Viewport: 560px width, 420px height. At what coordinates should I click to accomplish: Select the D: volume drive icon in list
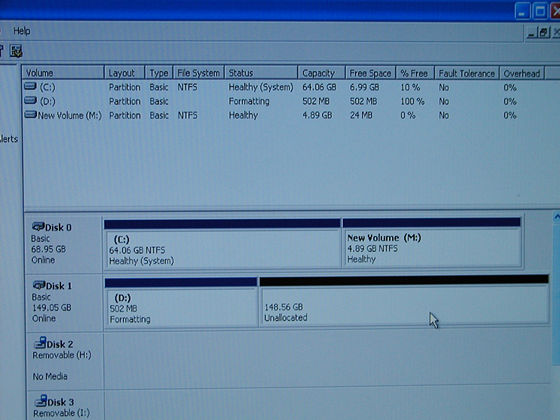coord(30,100)
